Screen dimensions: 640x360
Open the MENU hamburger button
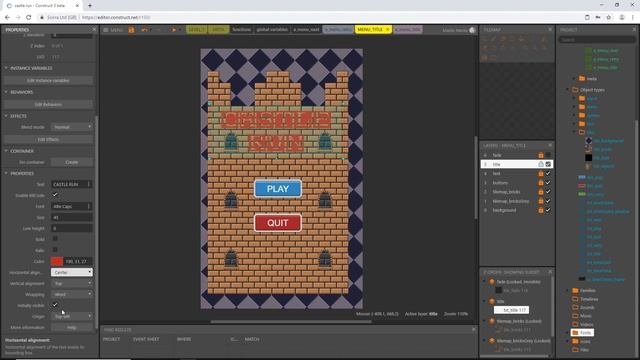(x=113, y=30)
